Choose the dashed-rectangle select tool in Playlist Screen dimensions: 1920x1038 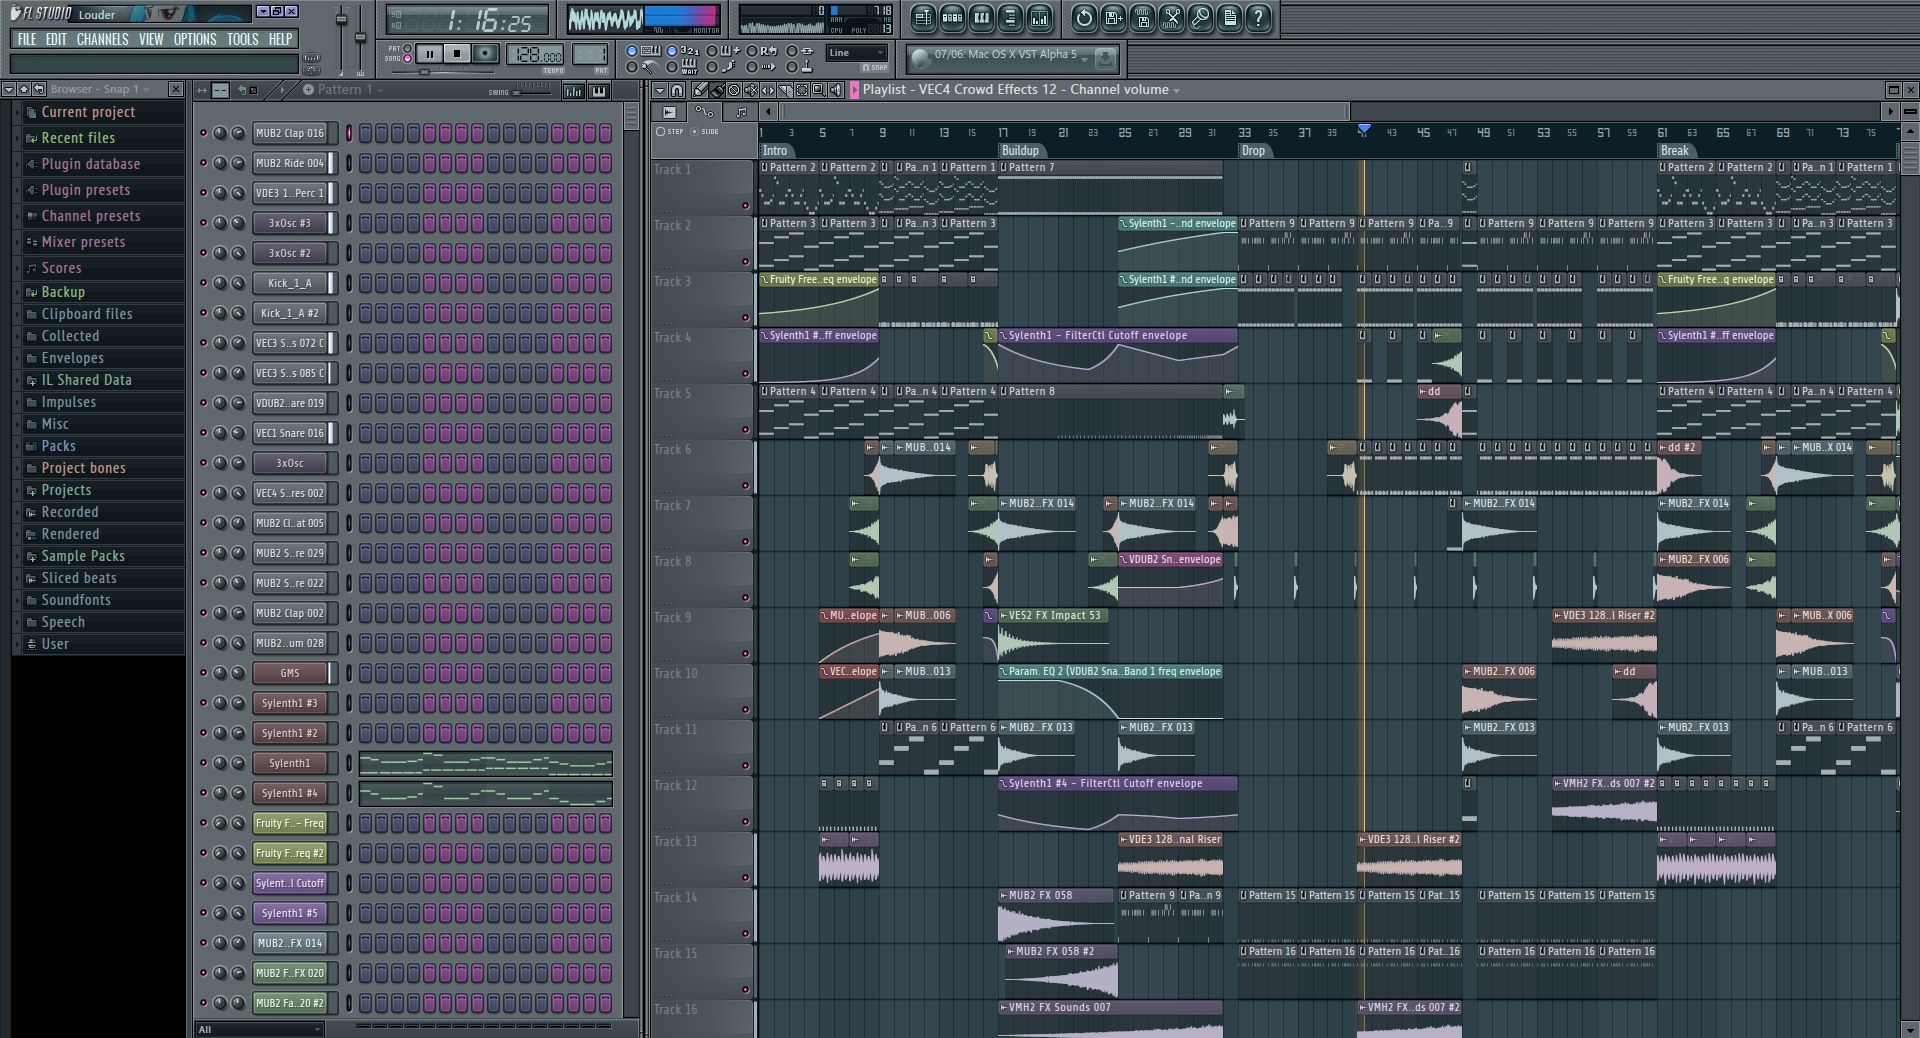(802, 90)
